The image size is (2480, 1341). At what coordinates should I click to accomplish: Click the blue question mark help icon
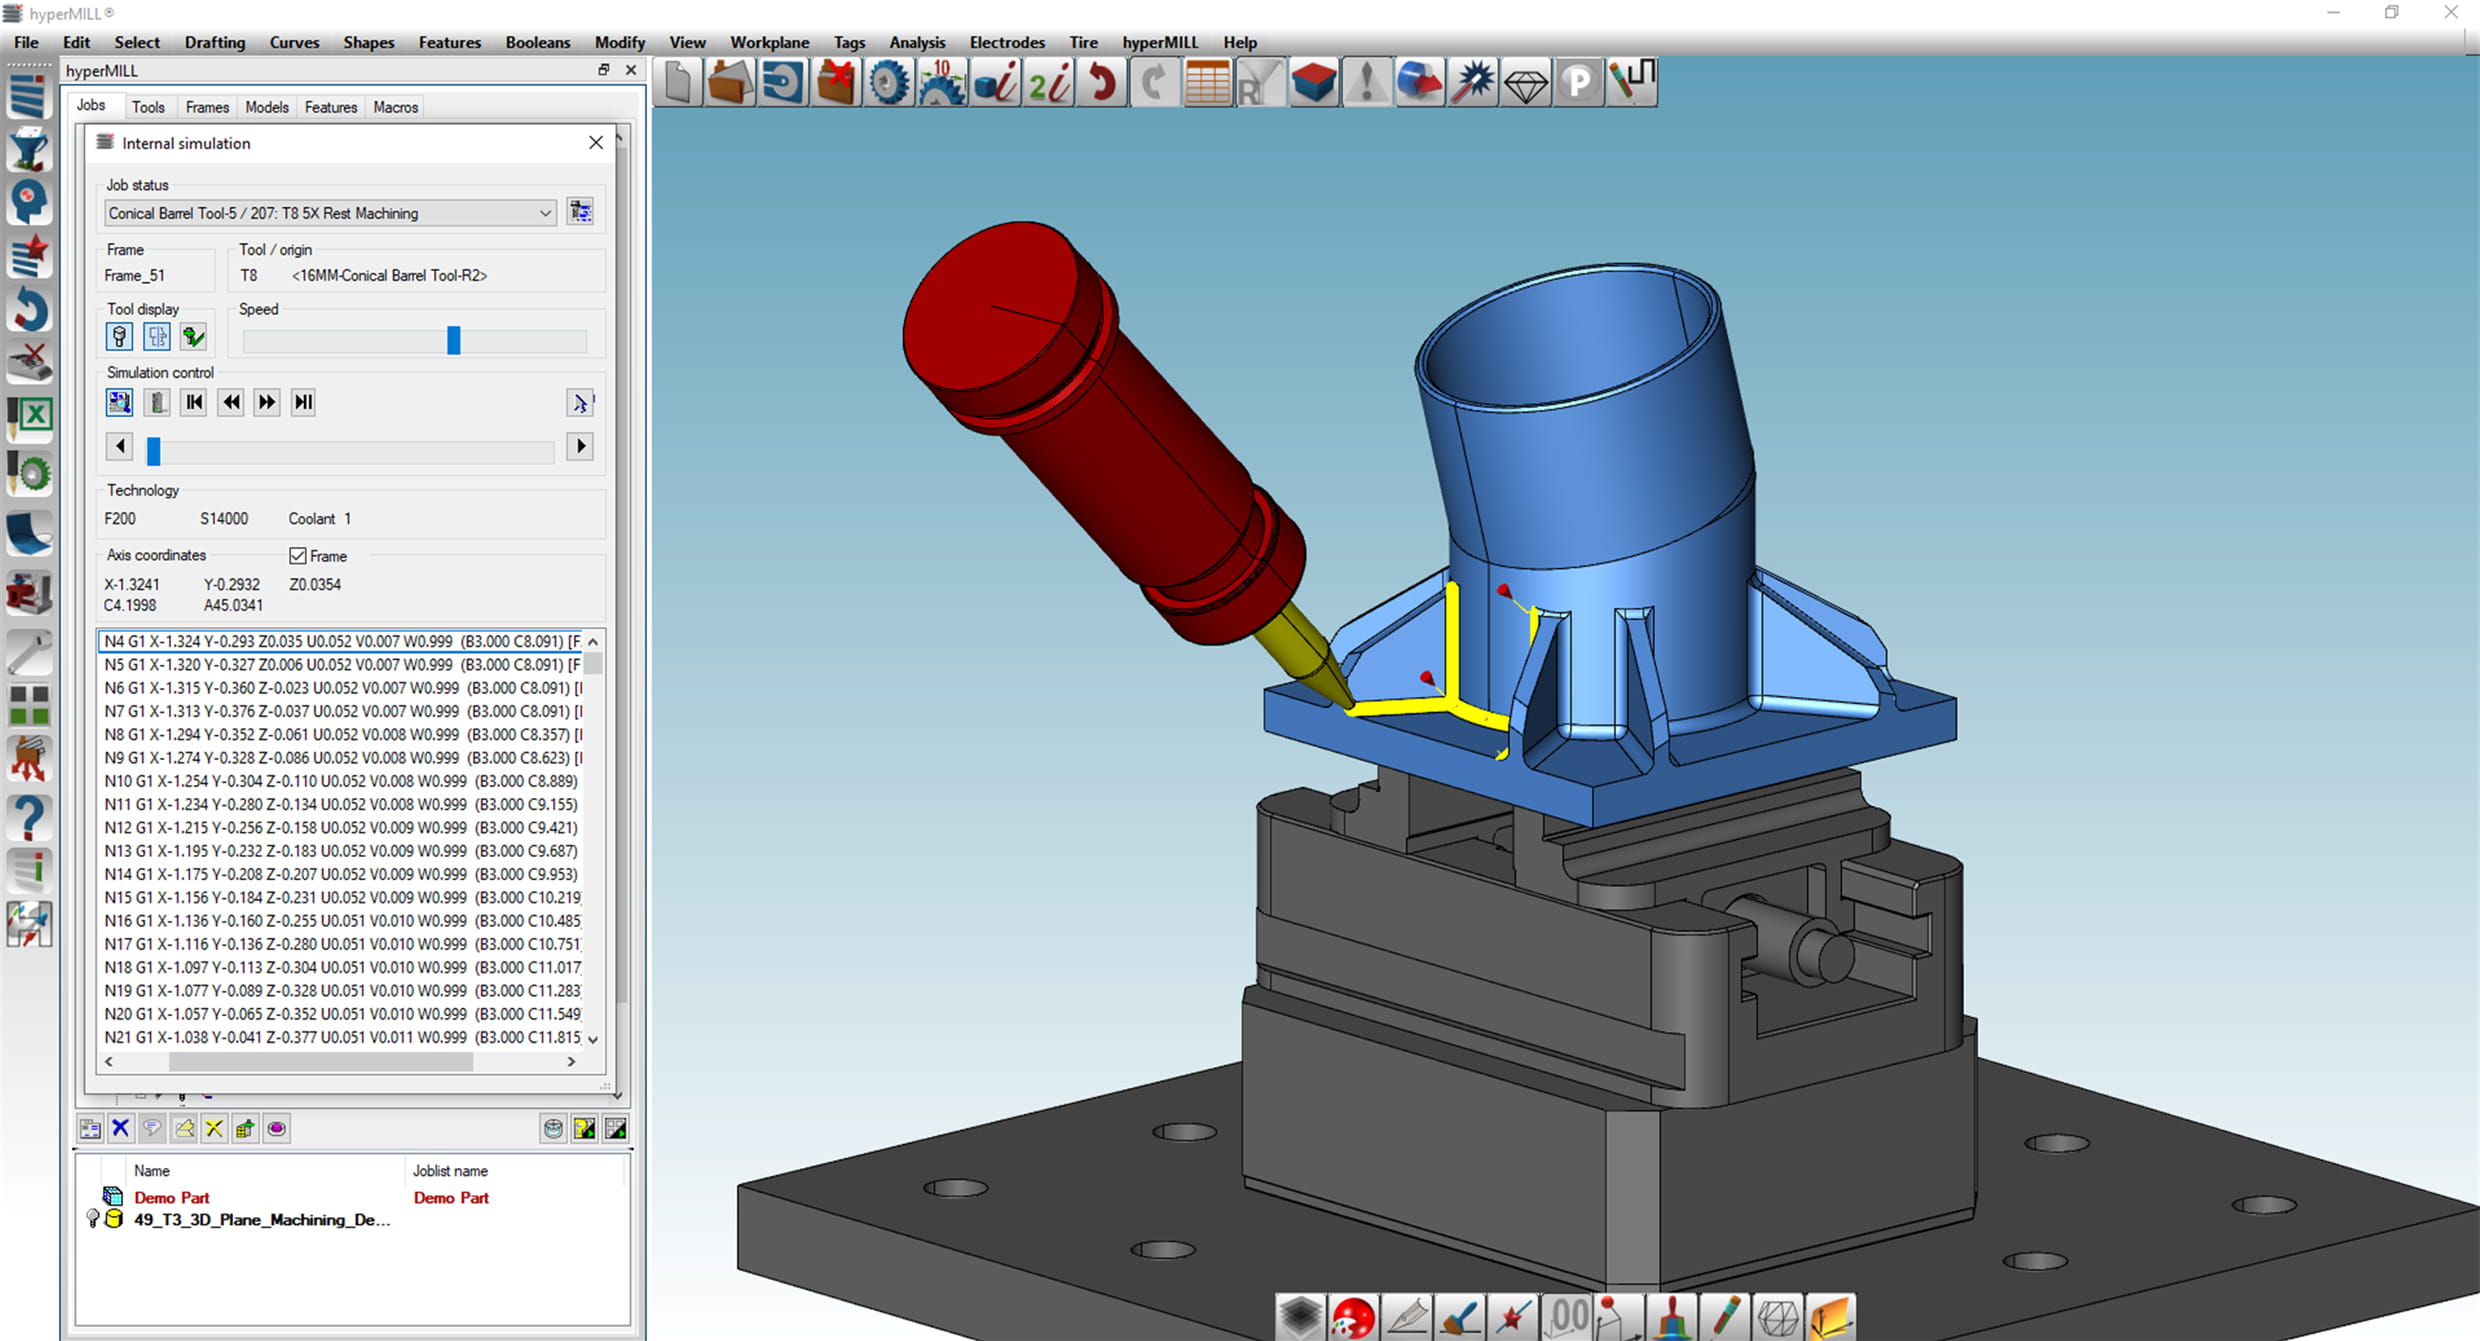point(29,818)
